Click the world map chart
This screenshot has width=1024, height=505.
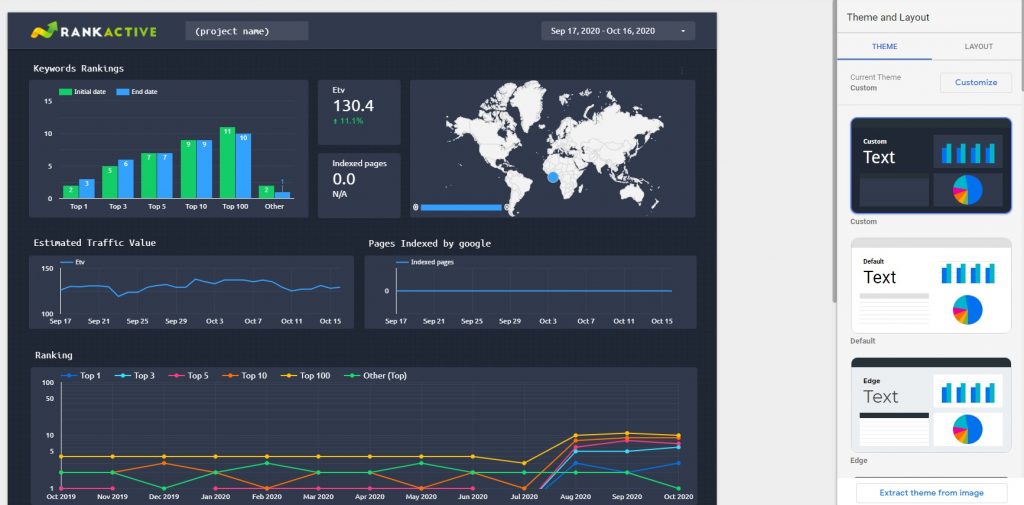tap(552, 148)
